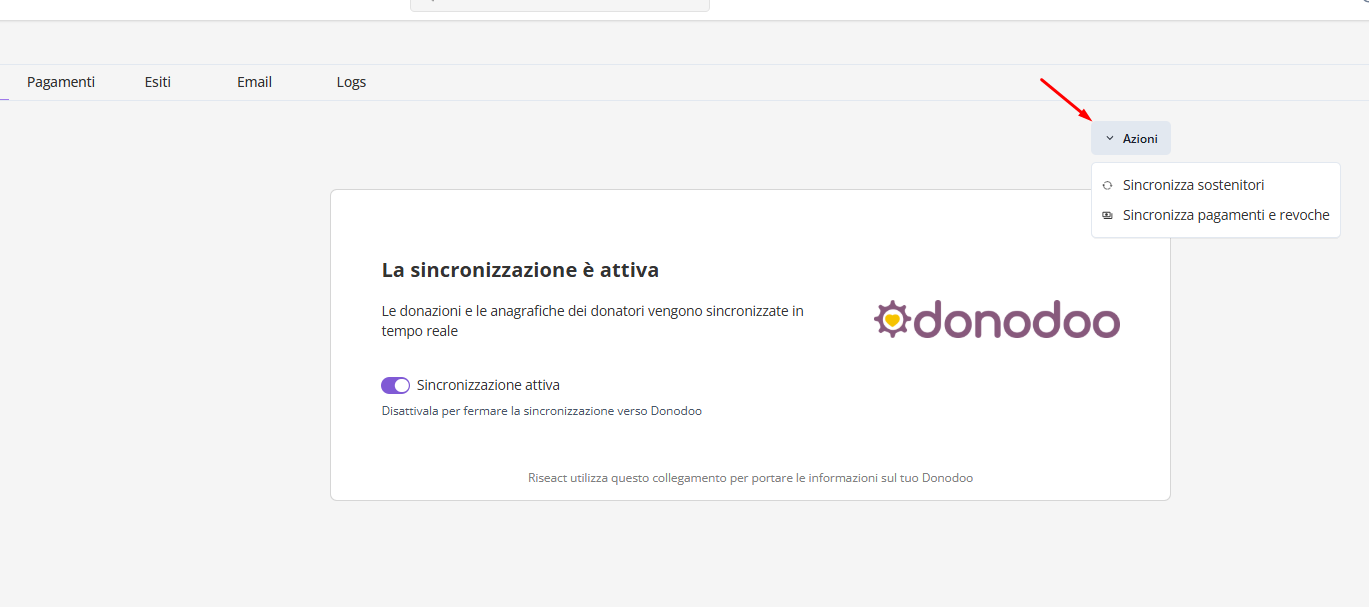Screen dimensions: 1369x607
Task: Click the footer text starting 'Riseact utilizza questo collegamento'
Action: (x=750, y=478)
